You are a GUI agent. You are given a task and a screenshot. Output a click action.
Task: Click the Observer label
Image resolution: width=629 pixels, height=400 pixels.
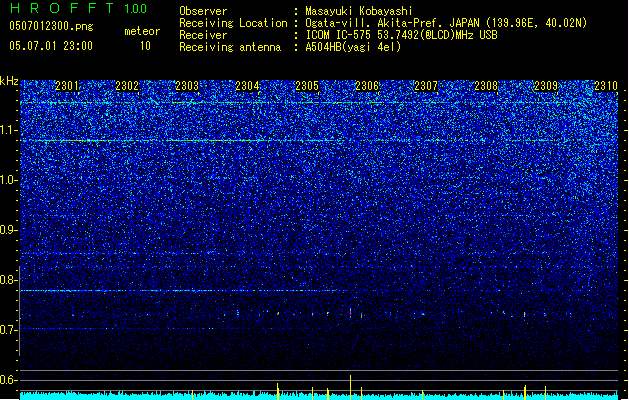[203, 11]
